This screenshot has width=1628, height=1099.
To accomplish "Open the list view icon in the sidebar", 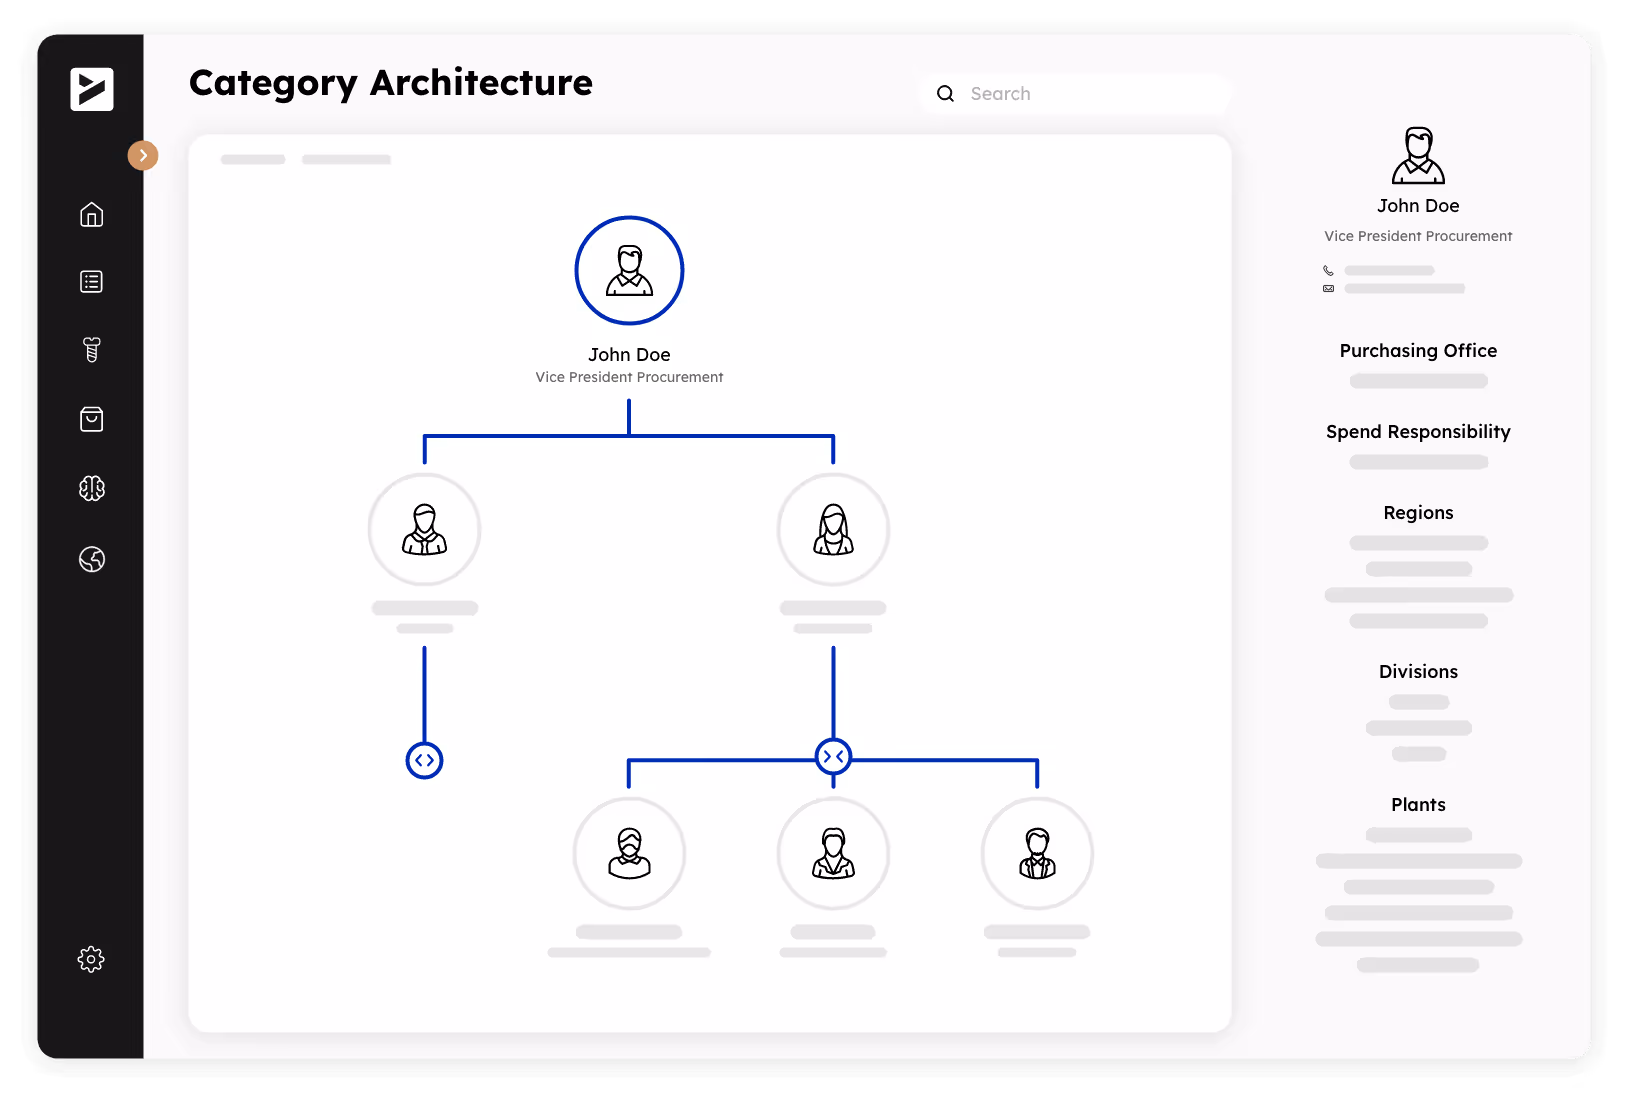I will [91, 281].
